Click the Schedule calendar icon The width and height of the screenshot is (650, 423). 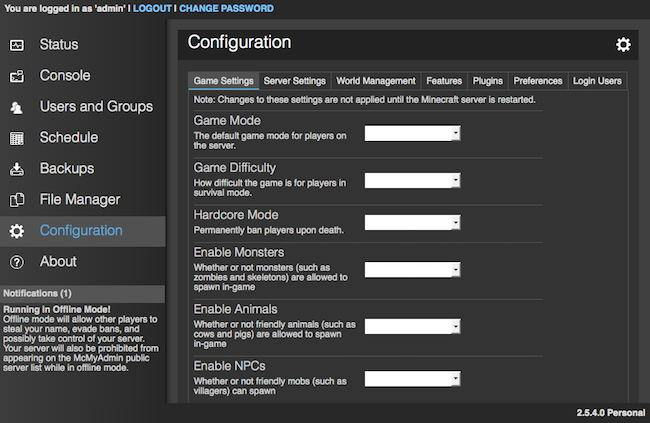click(x=17, y=138)
